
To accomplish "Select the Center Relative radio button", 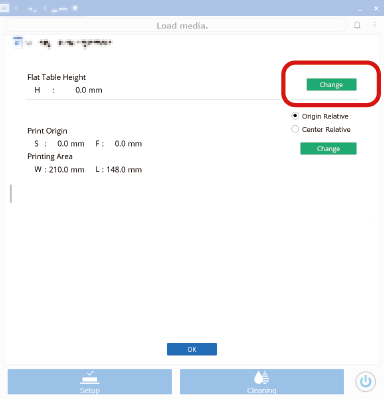I will [295, 129].
